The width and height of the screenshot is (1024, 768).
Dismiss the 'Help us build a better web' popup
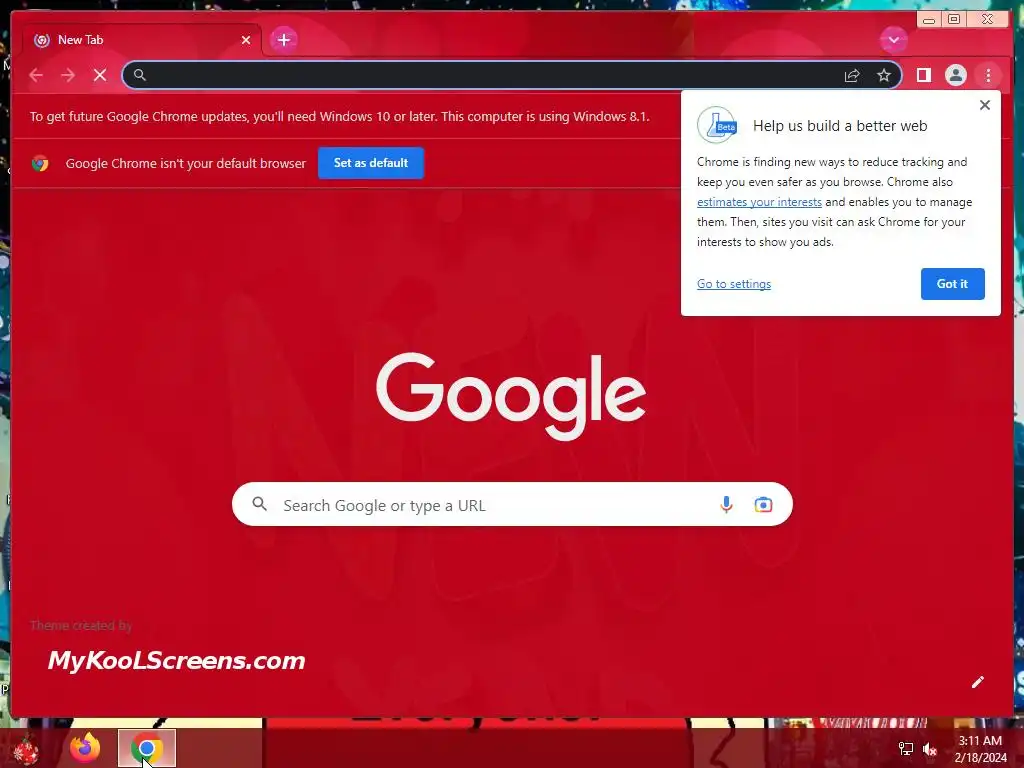[x=985, y=105]
